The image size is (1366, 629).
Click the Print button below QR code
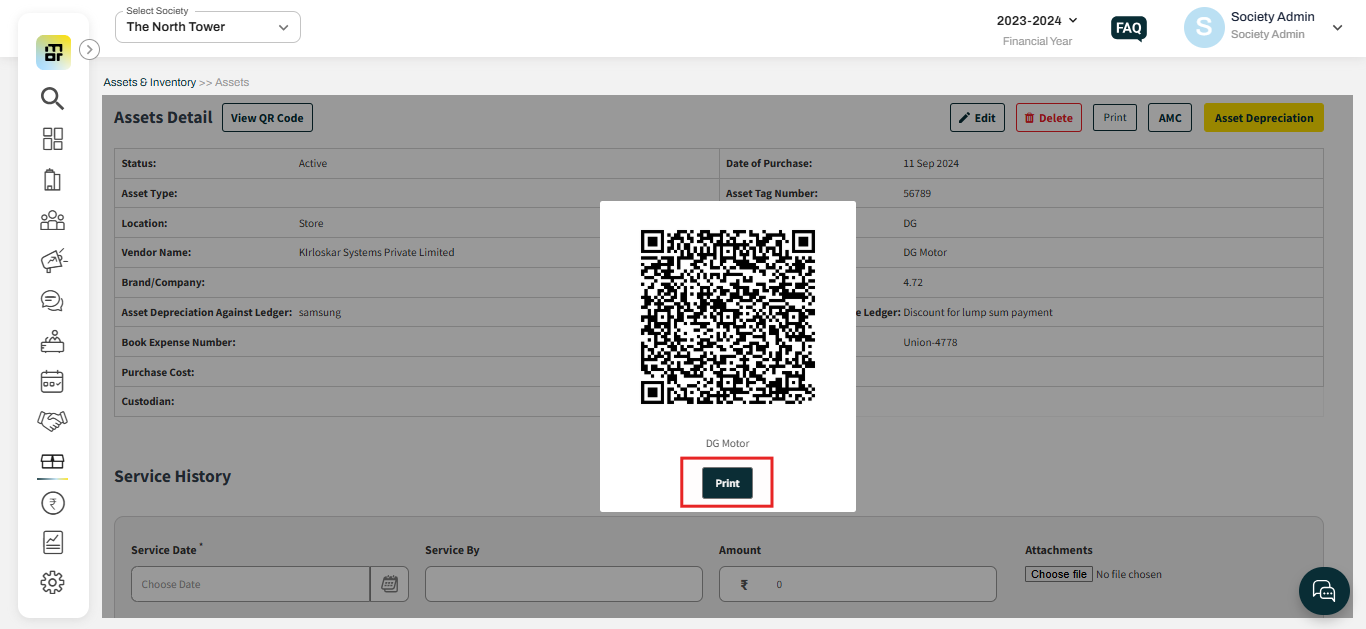(727, 483)
